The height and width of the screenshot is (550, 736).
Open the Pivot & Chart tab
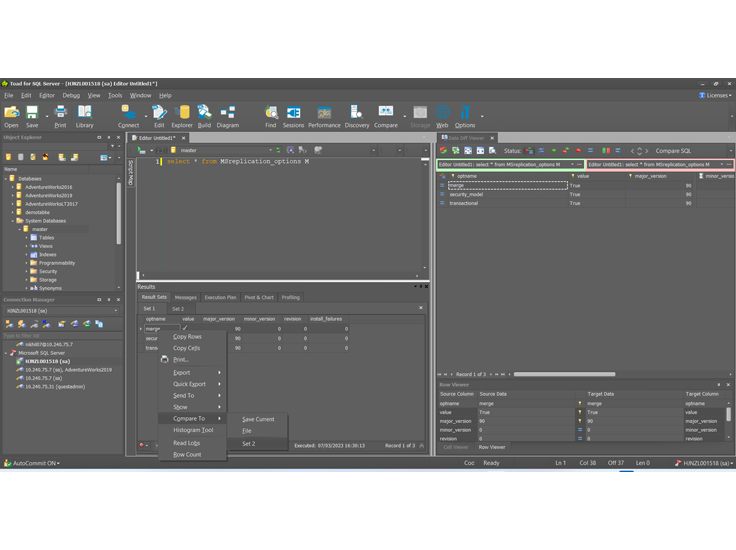click(x=259, y=298)
